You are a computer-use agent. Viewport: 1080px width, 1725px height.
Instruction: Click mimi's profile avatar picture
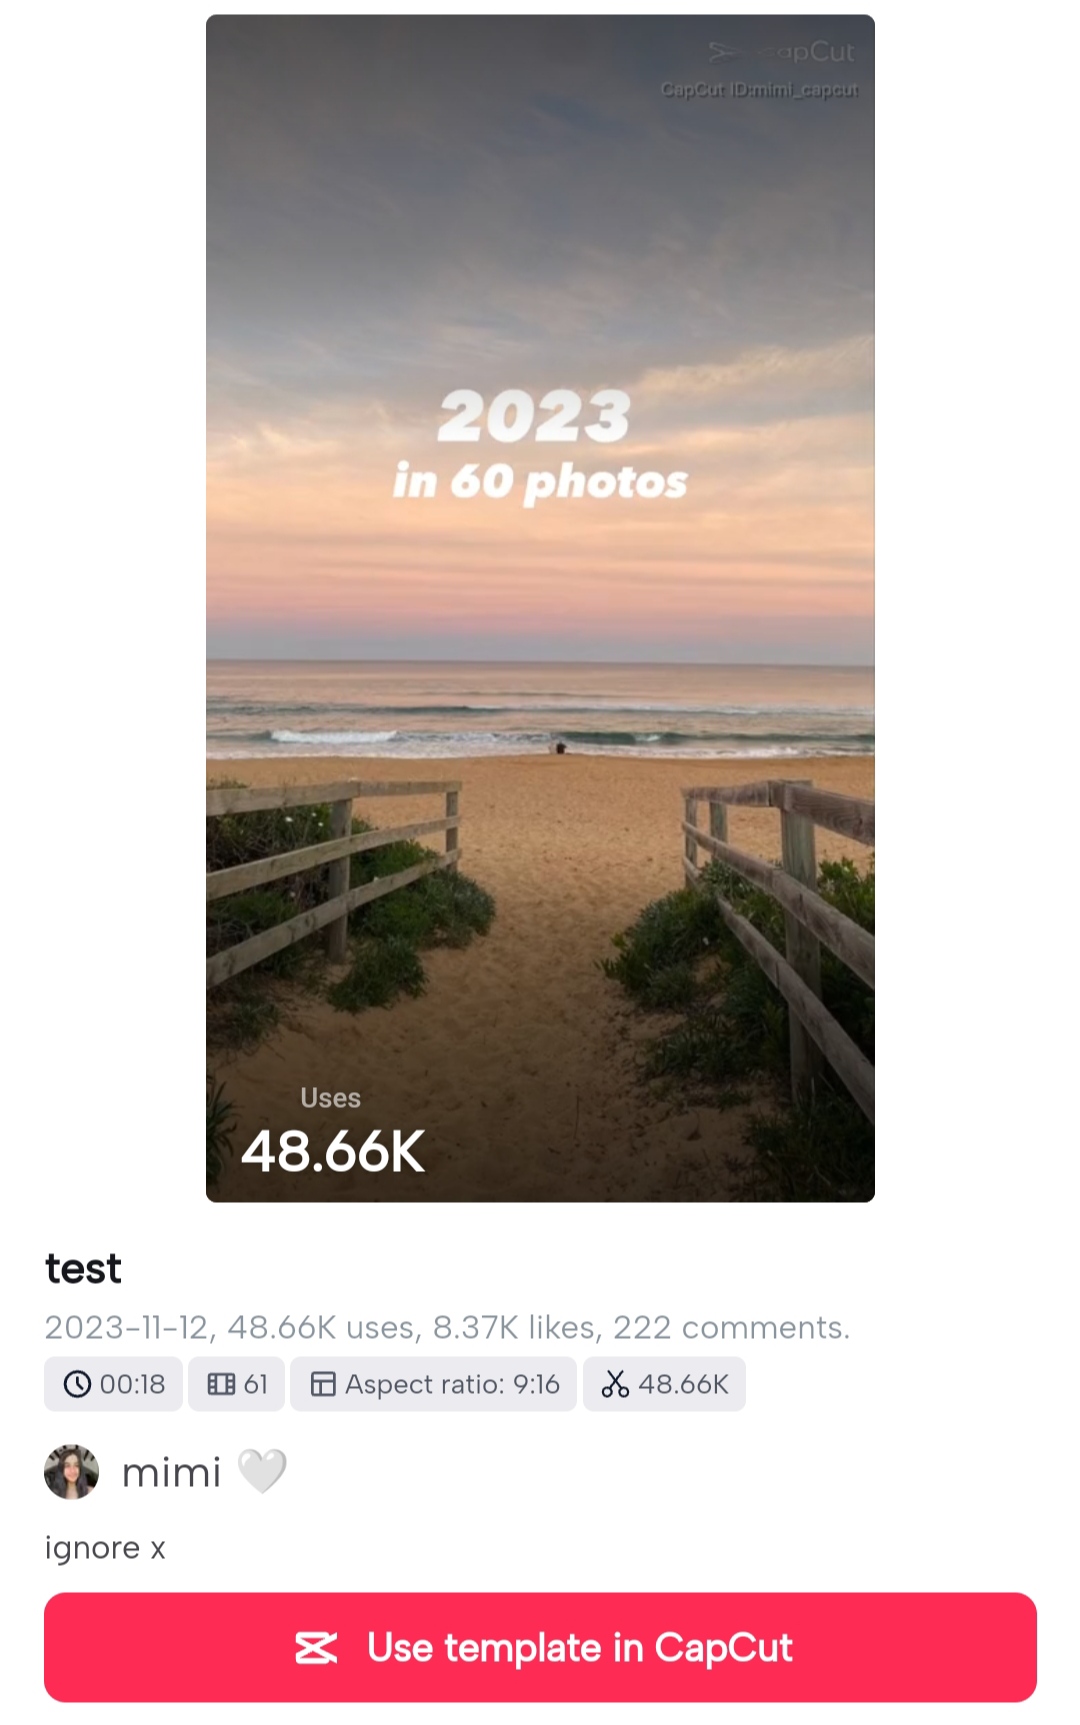pyautogui.click(x=70, y=1471)
